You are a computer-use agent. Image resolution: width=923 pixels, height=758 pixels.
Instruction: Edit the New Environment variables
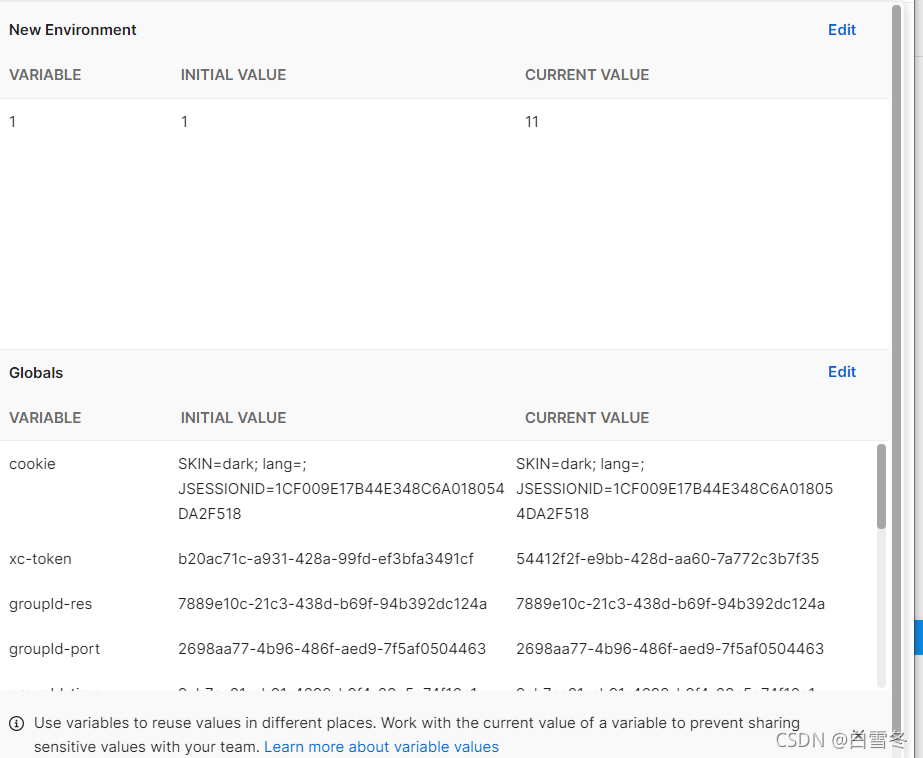point(841,30)
